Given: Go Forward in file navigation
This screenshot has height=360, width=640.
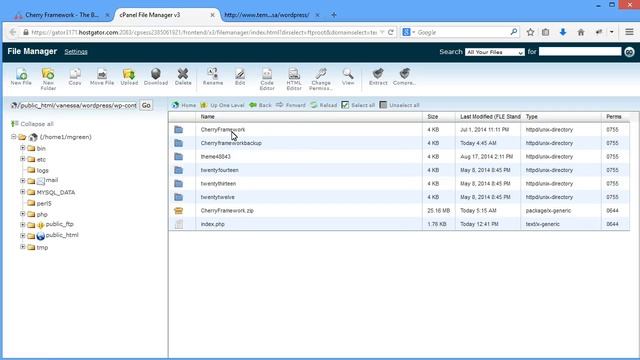Looking at the screenshot, I should pyautogui.click(x=291, y=105).
